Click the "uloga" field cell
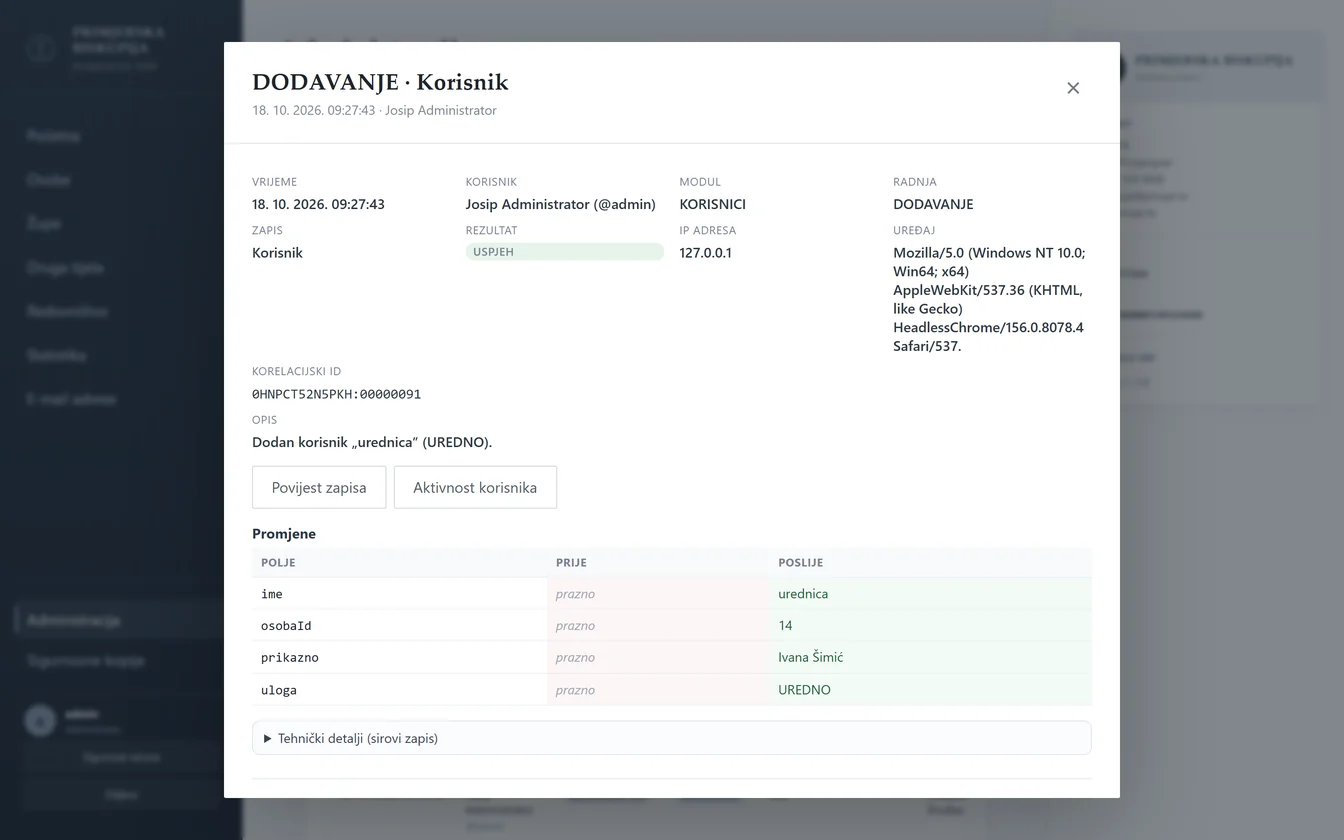The image size is (1344, 840). click(x=400, y=690)
